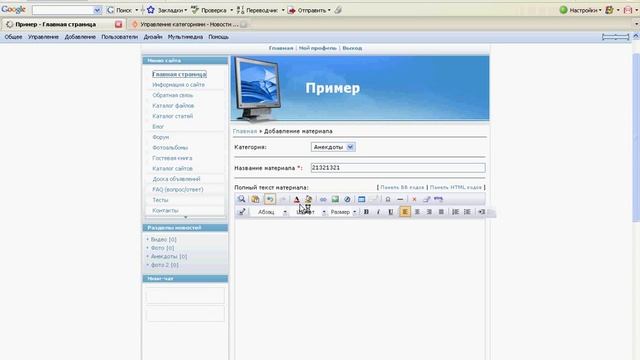Open the Дизайн admin menu
Screen dimensions: 640x360
(153, 37)
